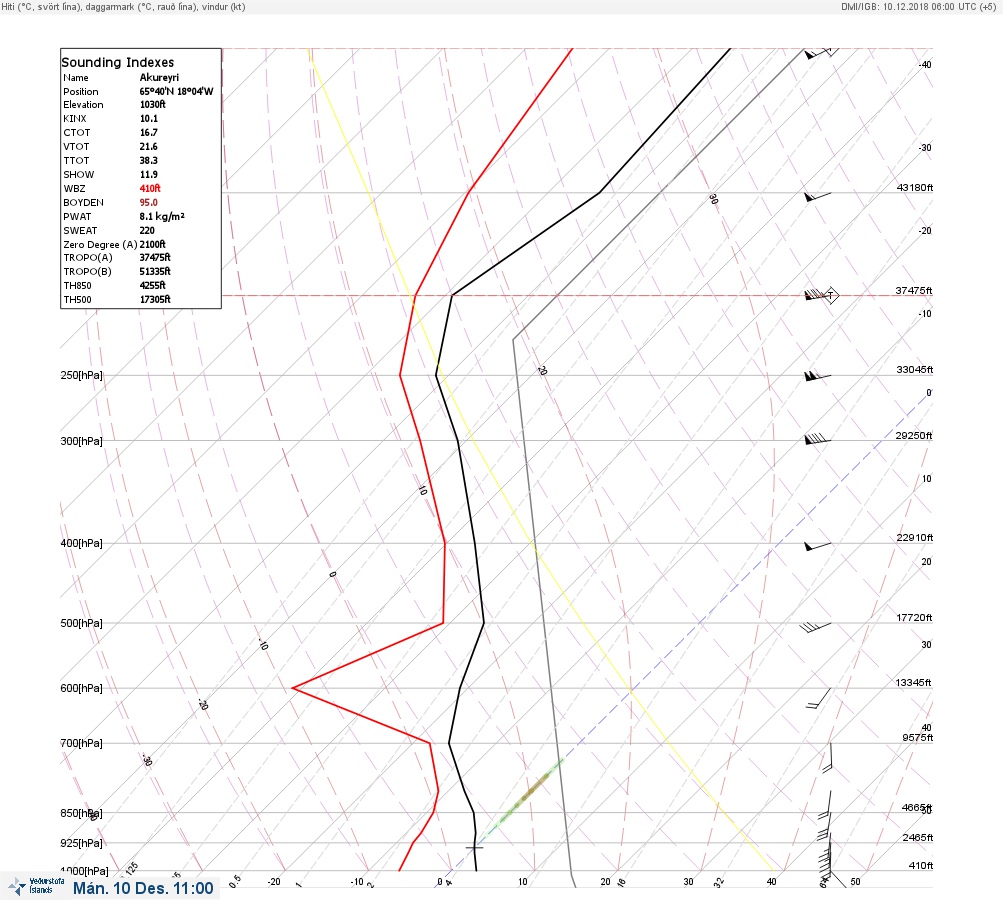The width and height of the screenshot is (1003, 900).
Task: Click the KINX value 10.1
Action: tap(148, 118)
